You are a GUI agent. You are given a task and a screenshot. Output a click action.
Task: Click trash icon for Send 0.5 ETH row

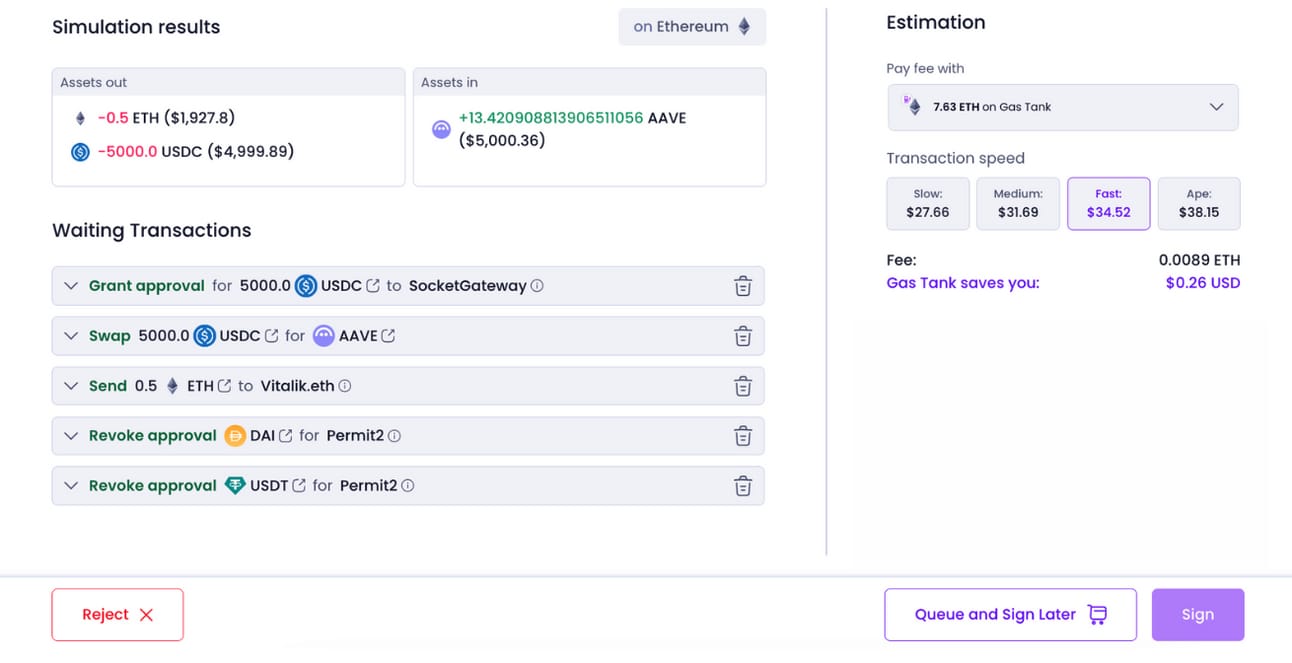(743, 386)
